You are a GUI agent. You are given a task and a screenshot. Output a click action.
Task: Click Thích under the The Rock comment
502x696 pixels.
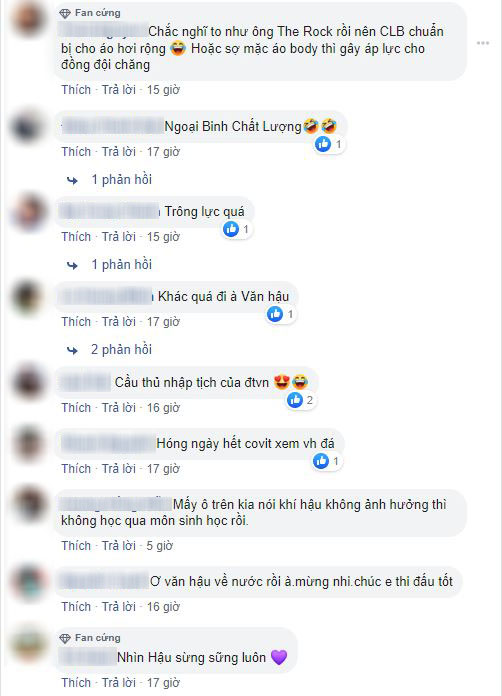point(76,90)
